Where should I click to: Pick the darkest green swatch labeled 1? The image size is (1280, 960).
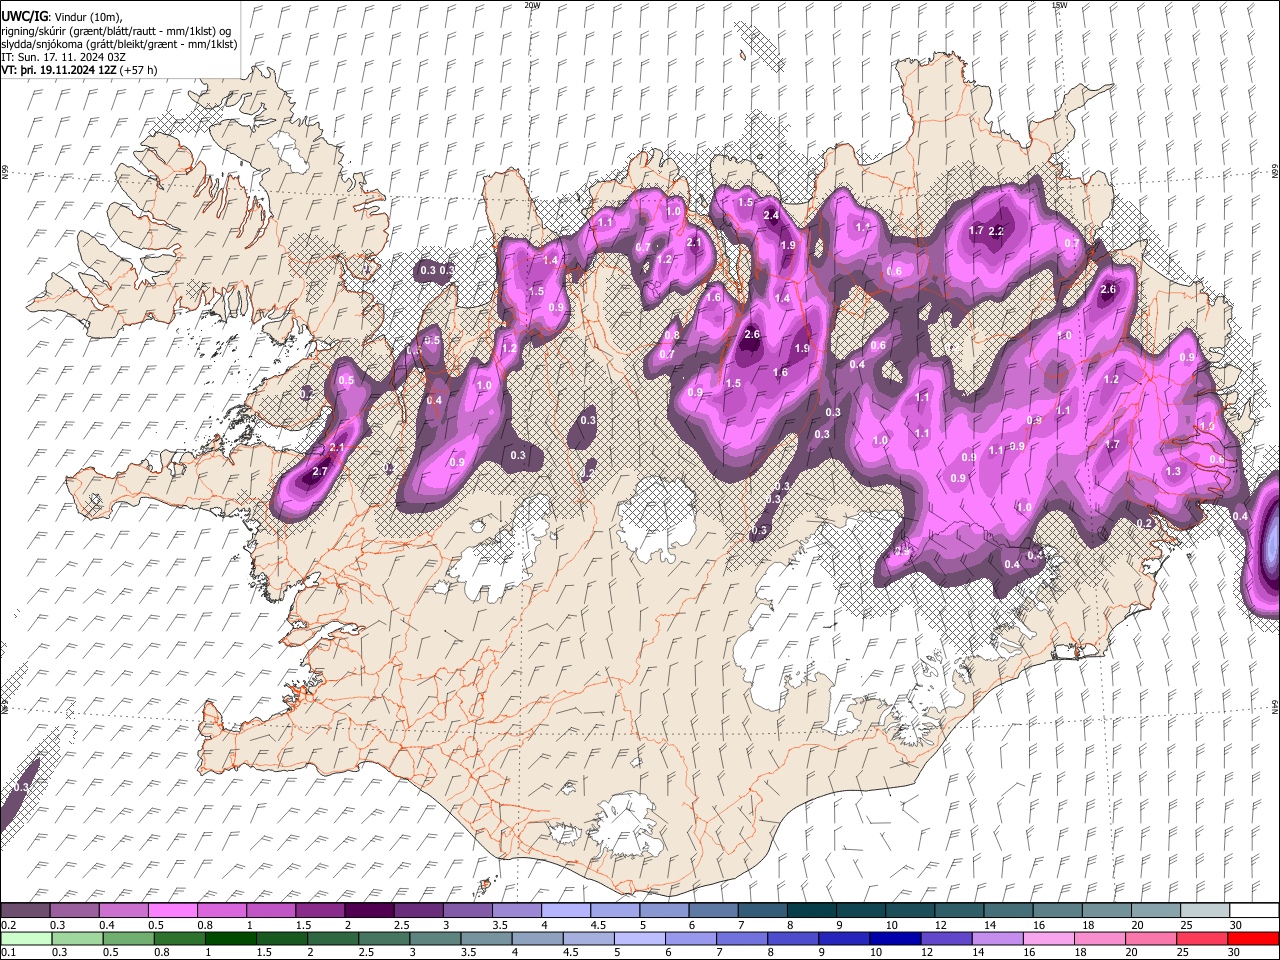(x=231, y=939)
